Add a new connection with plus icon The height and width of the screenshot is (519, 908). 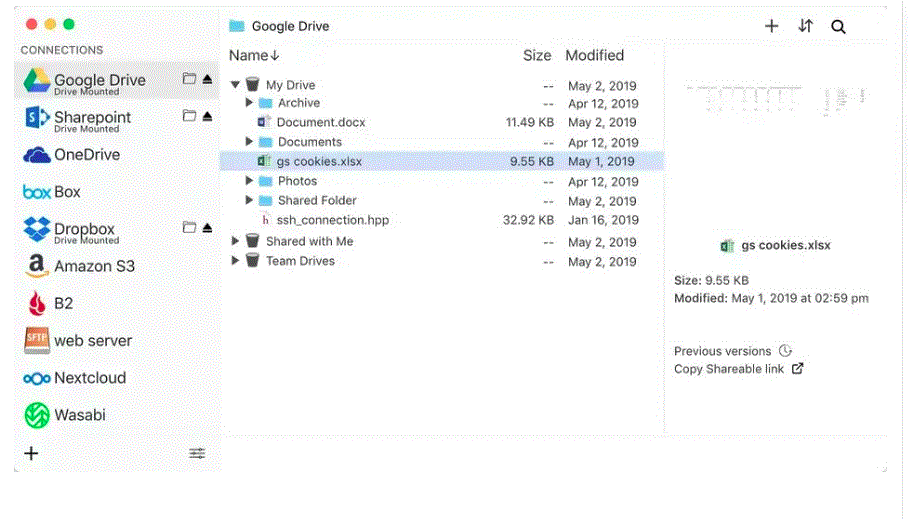31,454
